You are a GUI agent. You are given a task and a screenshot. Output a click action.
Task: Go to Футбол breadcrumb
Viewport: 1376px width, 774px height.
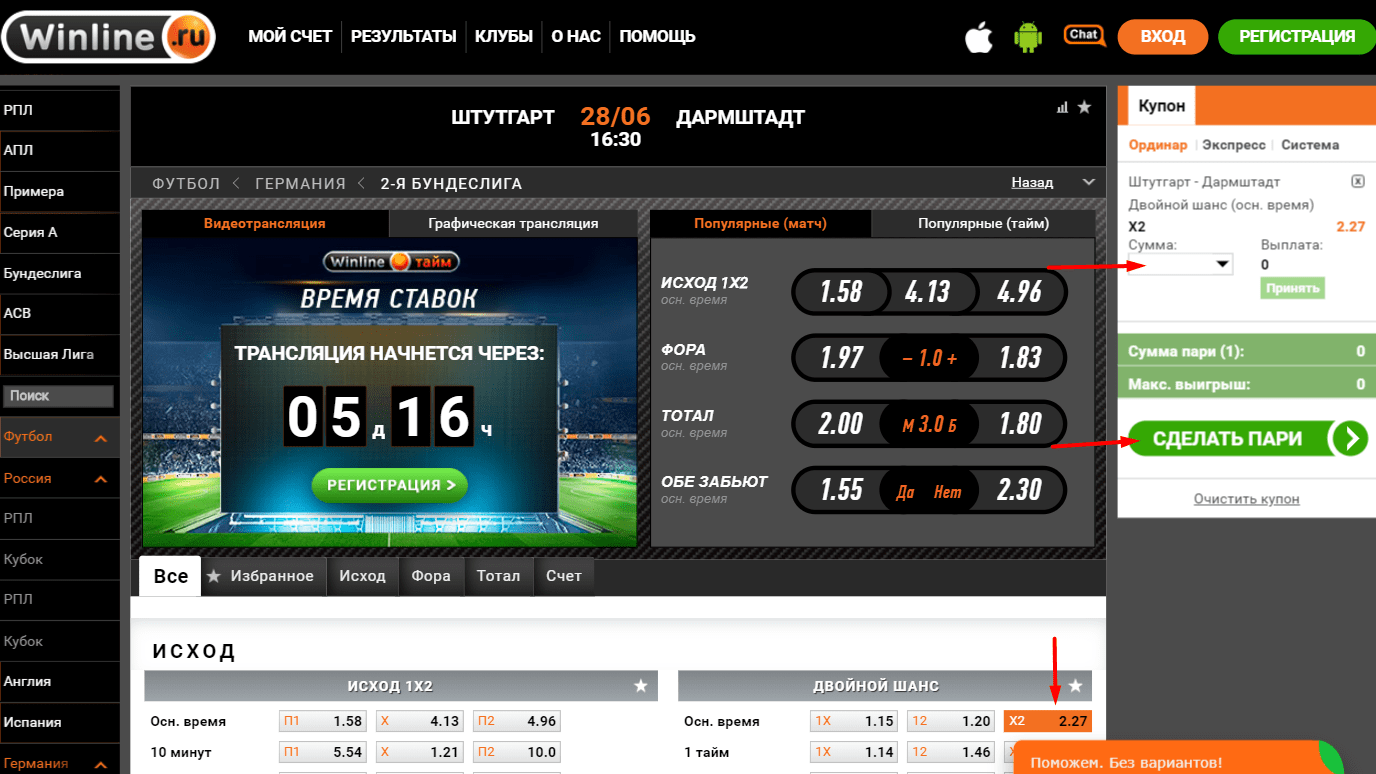click(x=186, y=183)
